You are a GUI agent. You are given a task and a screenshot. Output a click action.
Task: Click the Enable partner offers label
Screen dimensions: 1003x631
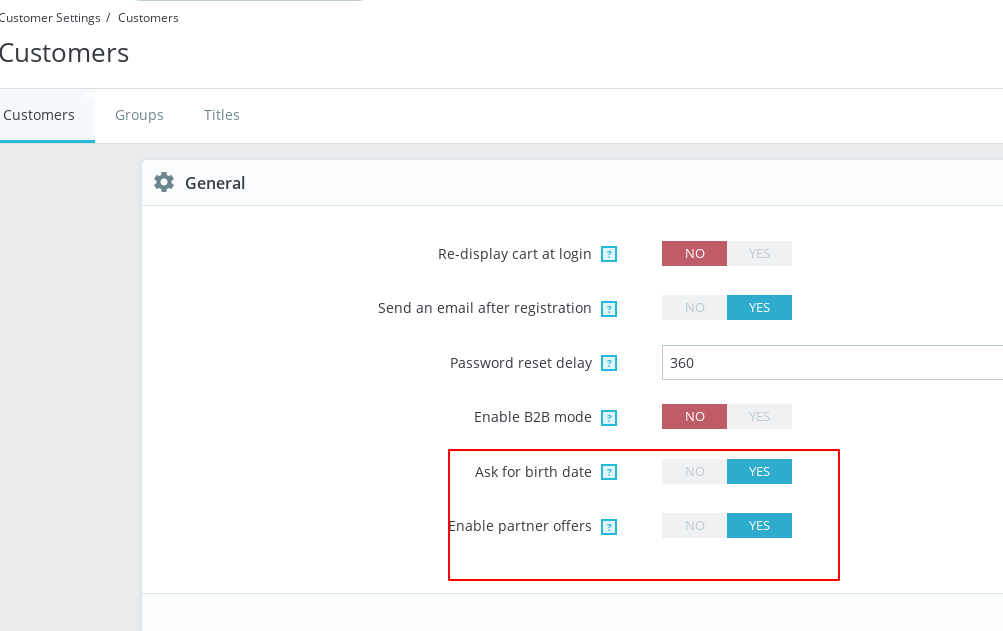click(520, 526)
